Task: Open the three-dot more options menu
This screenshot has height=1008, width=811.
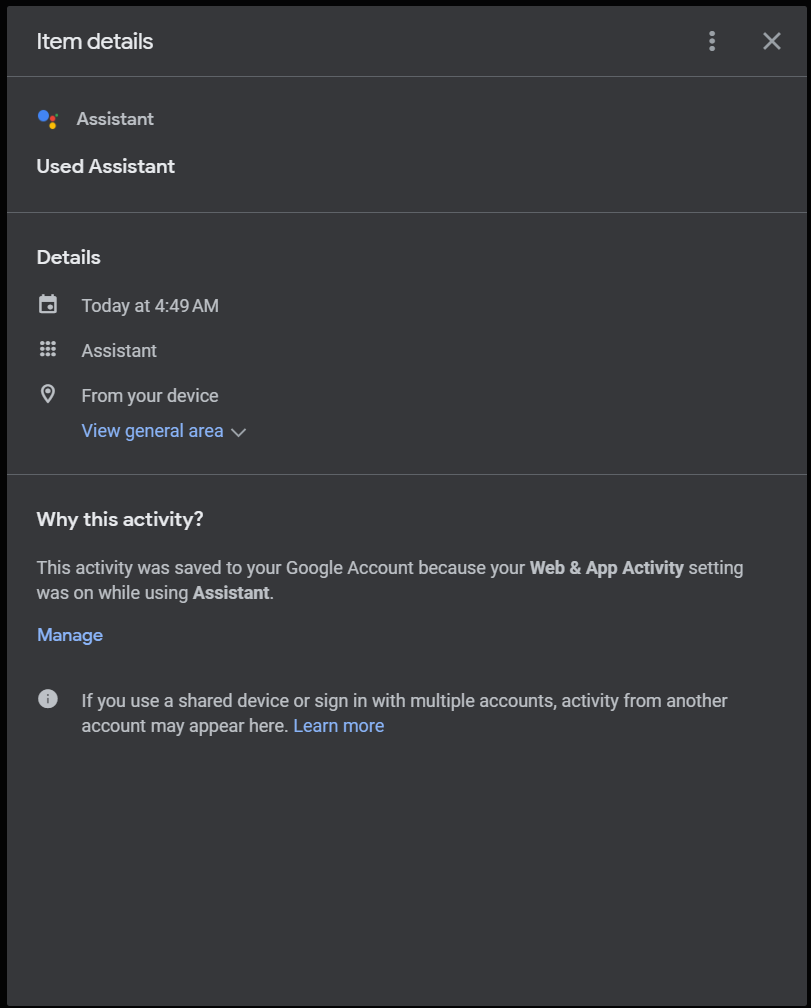Action: point(712,41)
